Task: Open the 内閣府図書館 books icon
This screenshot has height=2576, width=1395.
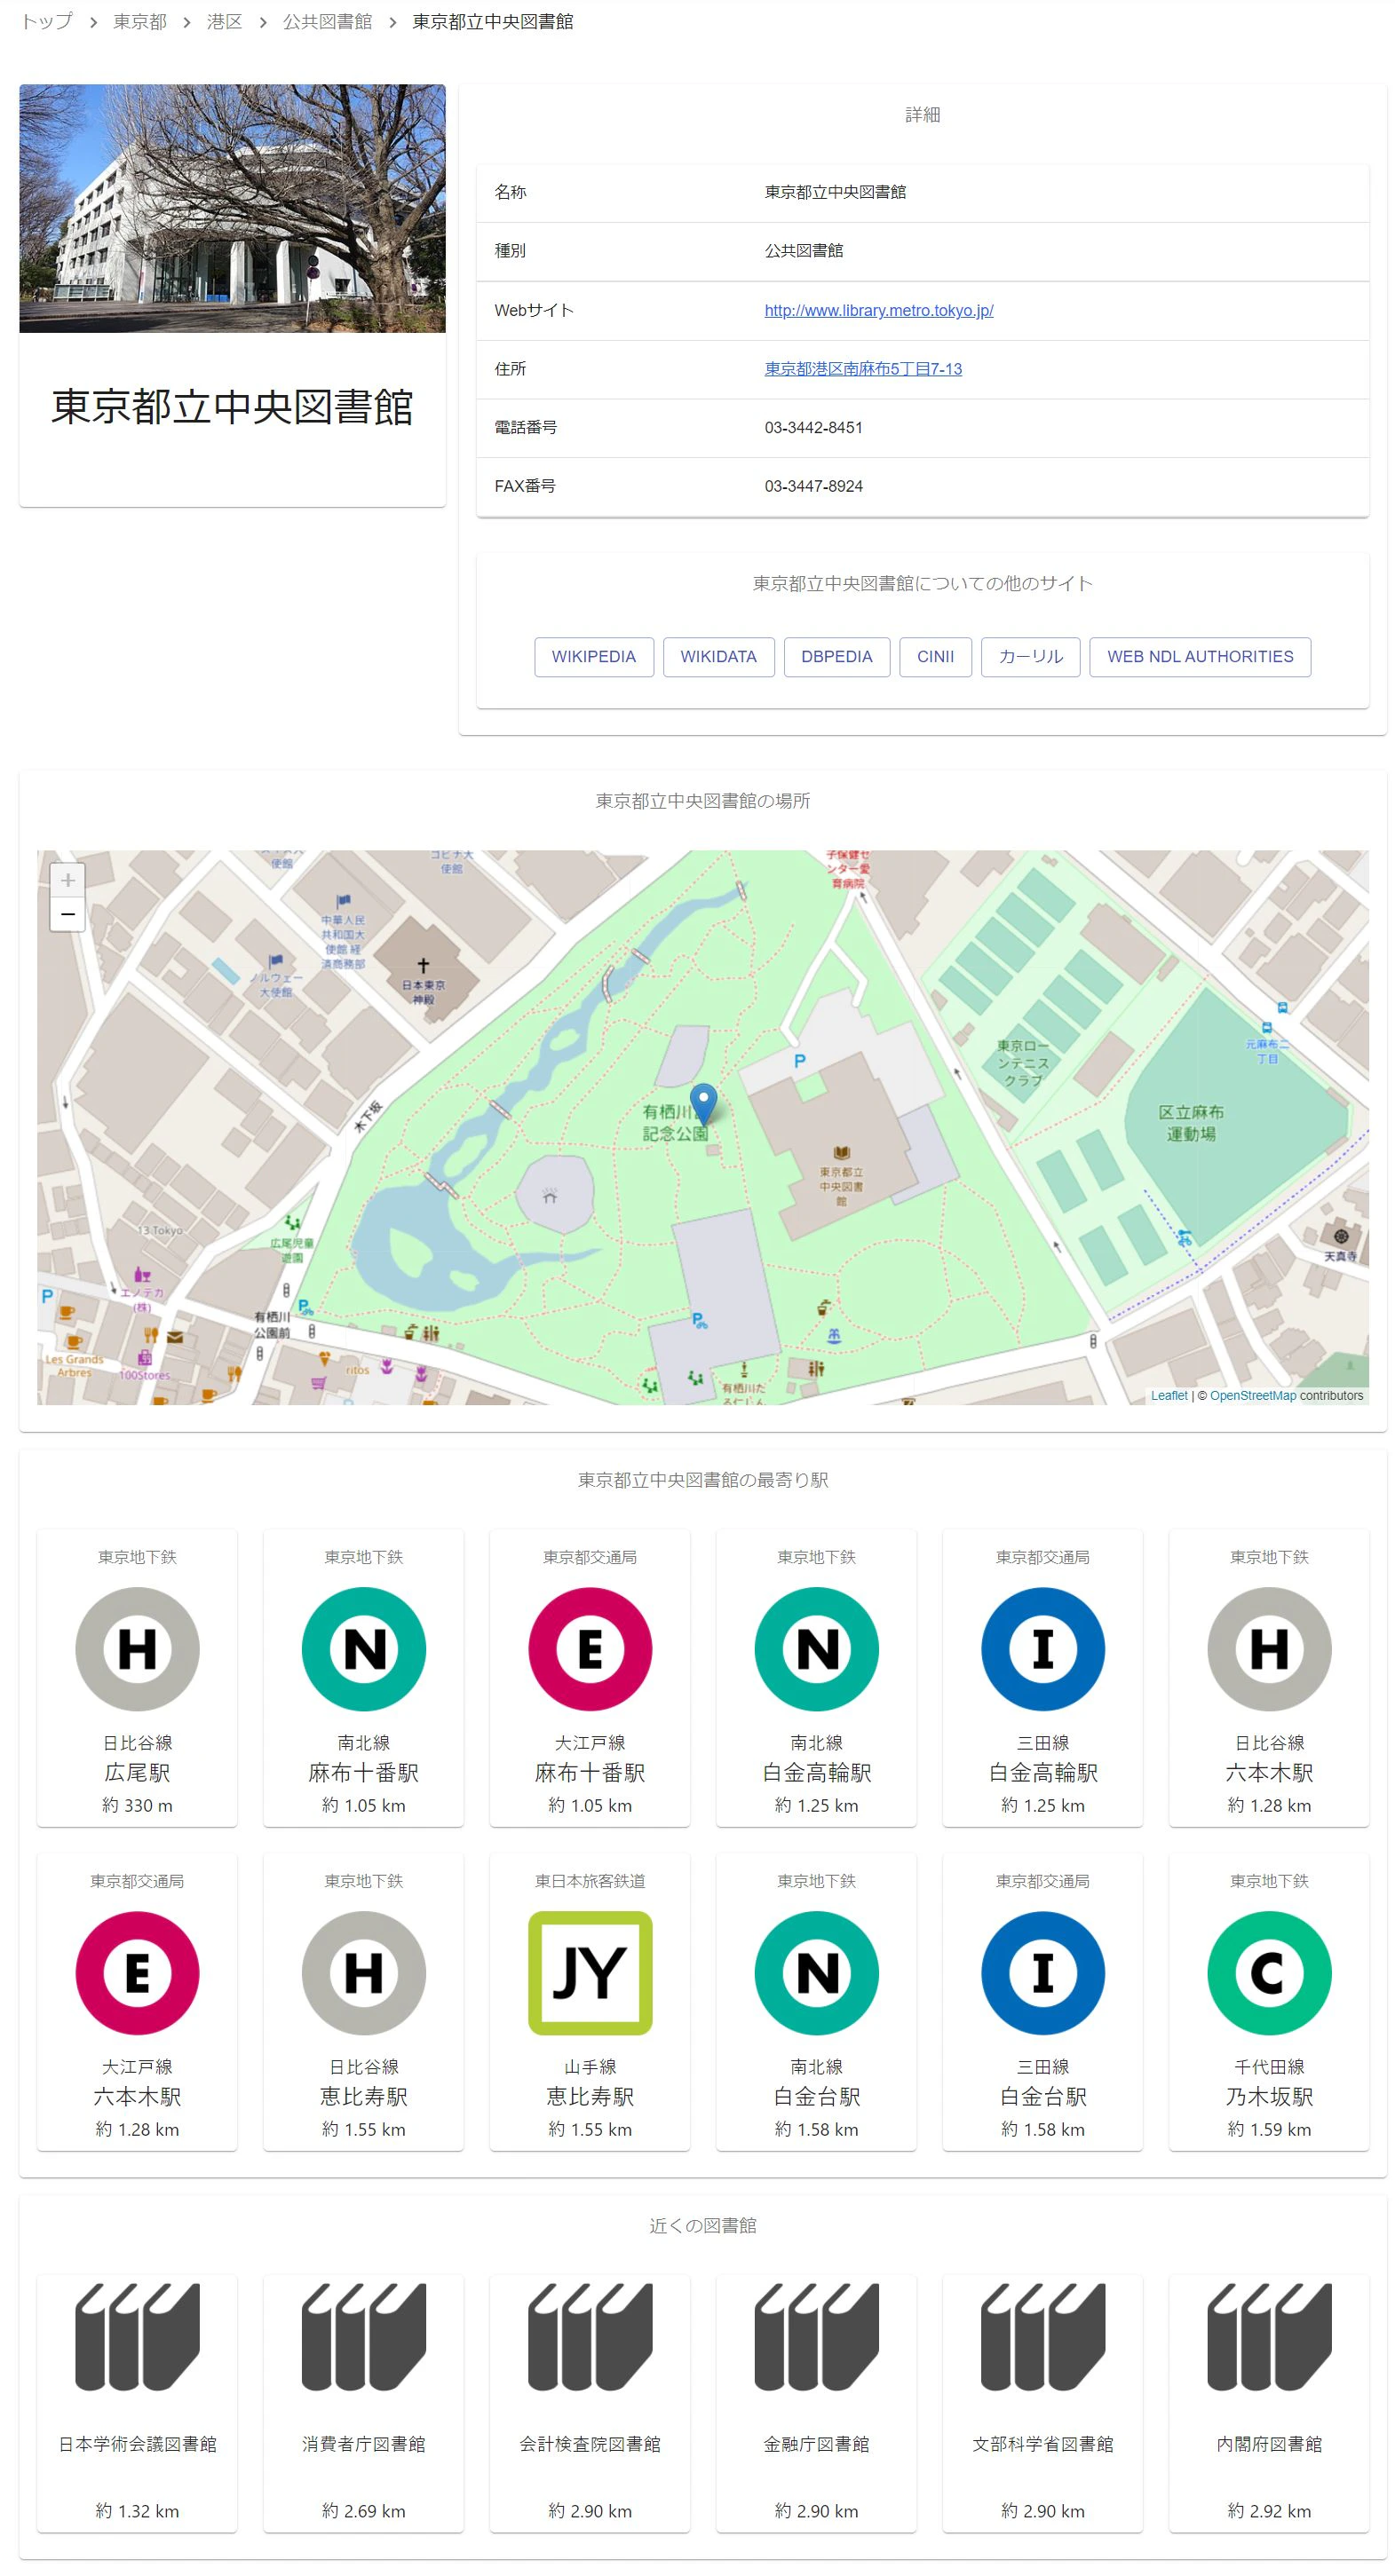Action: click(x=1270, y=2337)
